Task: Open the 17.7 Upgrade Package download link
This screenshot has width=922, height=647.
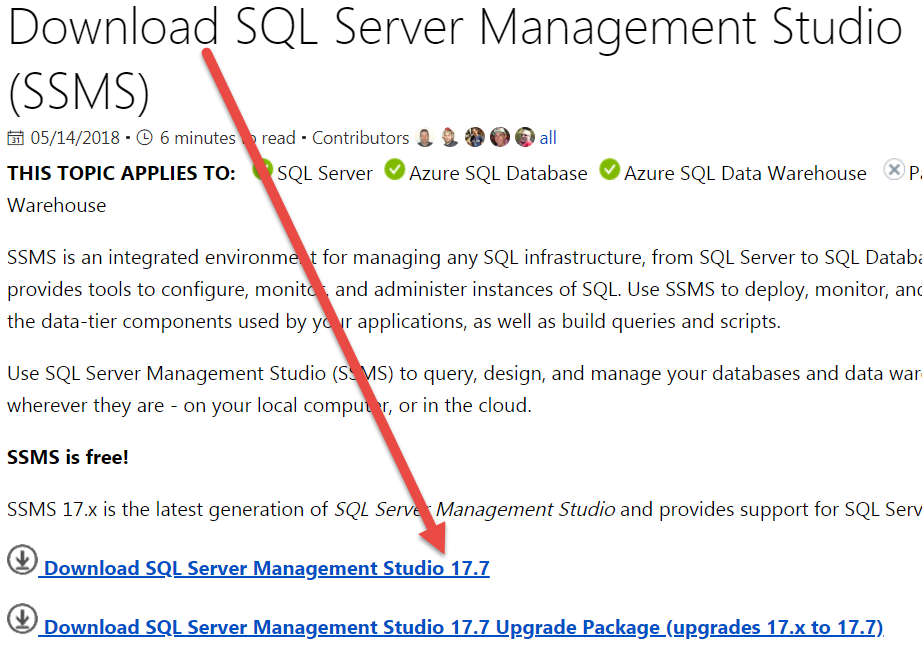Action: click(x=463, y=628)
